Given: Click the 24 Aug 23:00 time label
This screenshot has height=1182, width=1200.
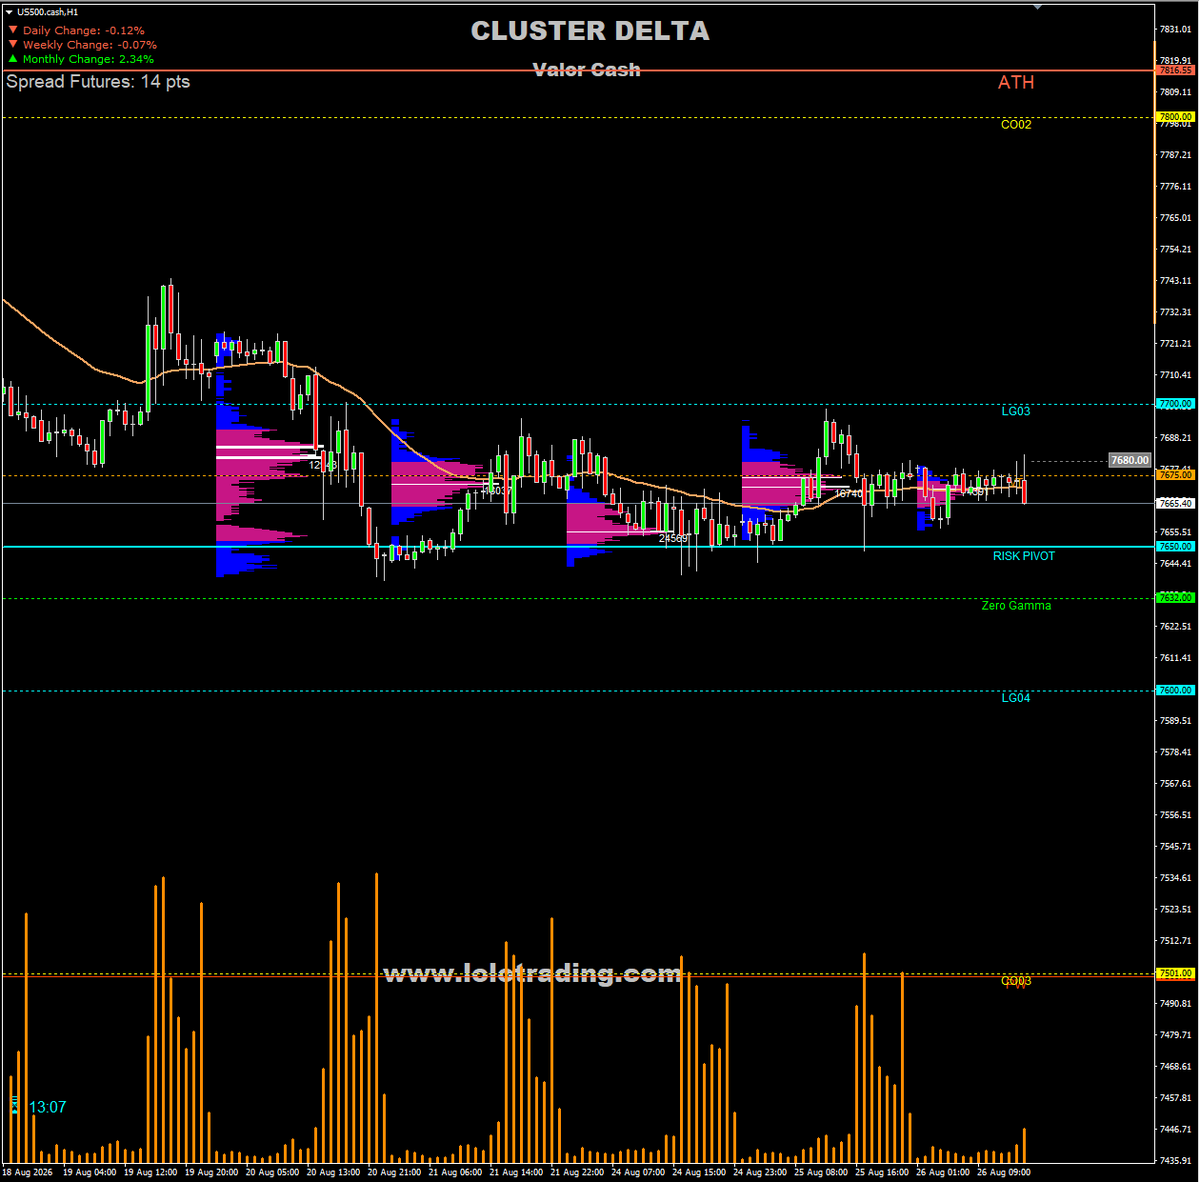Looking at the screenshot, I should pyautogui.click(x=761, y=1172).
